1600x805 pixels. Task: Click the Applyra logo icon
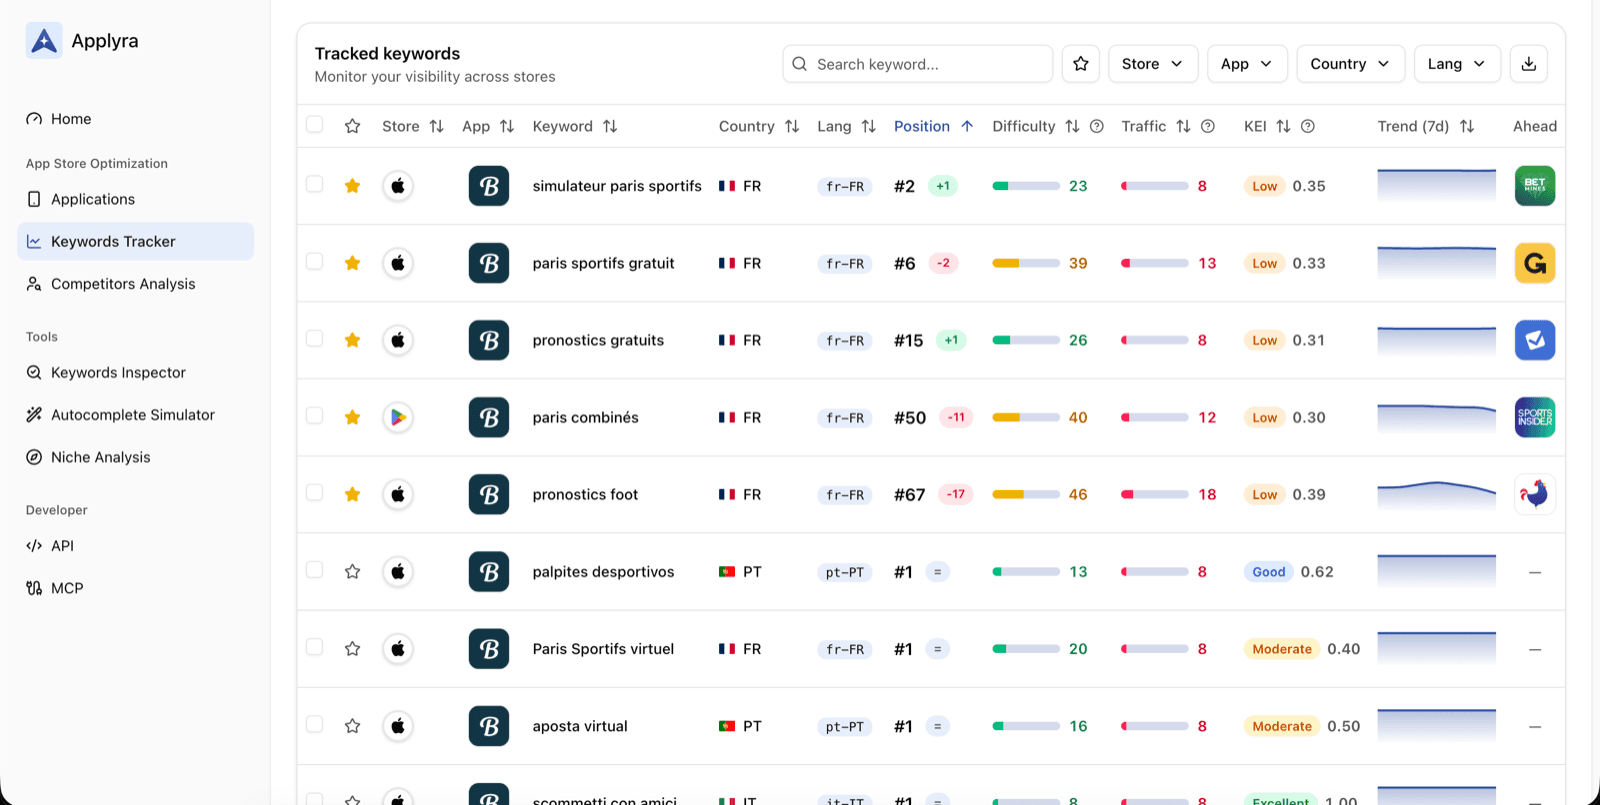[44, 41]
